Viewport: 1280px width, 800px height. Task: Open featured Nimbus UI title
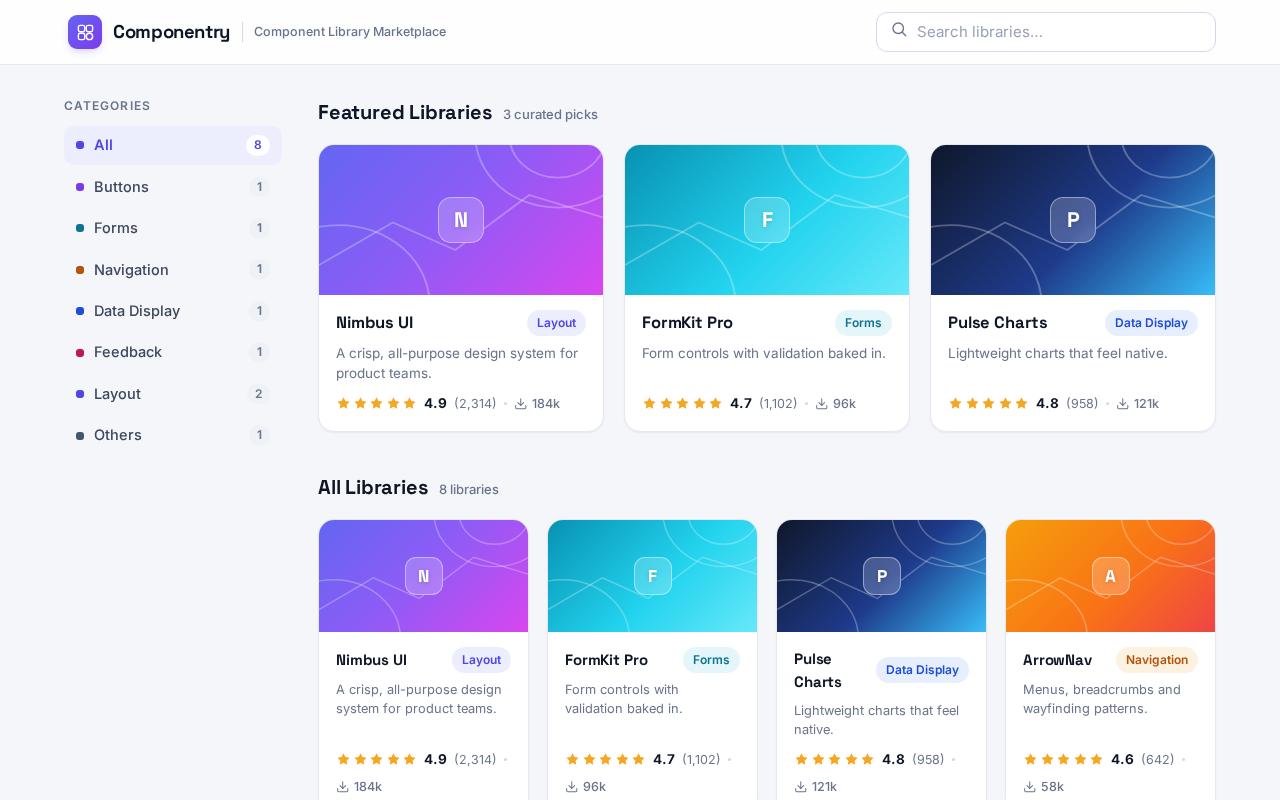point(374,323)
